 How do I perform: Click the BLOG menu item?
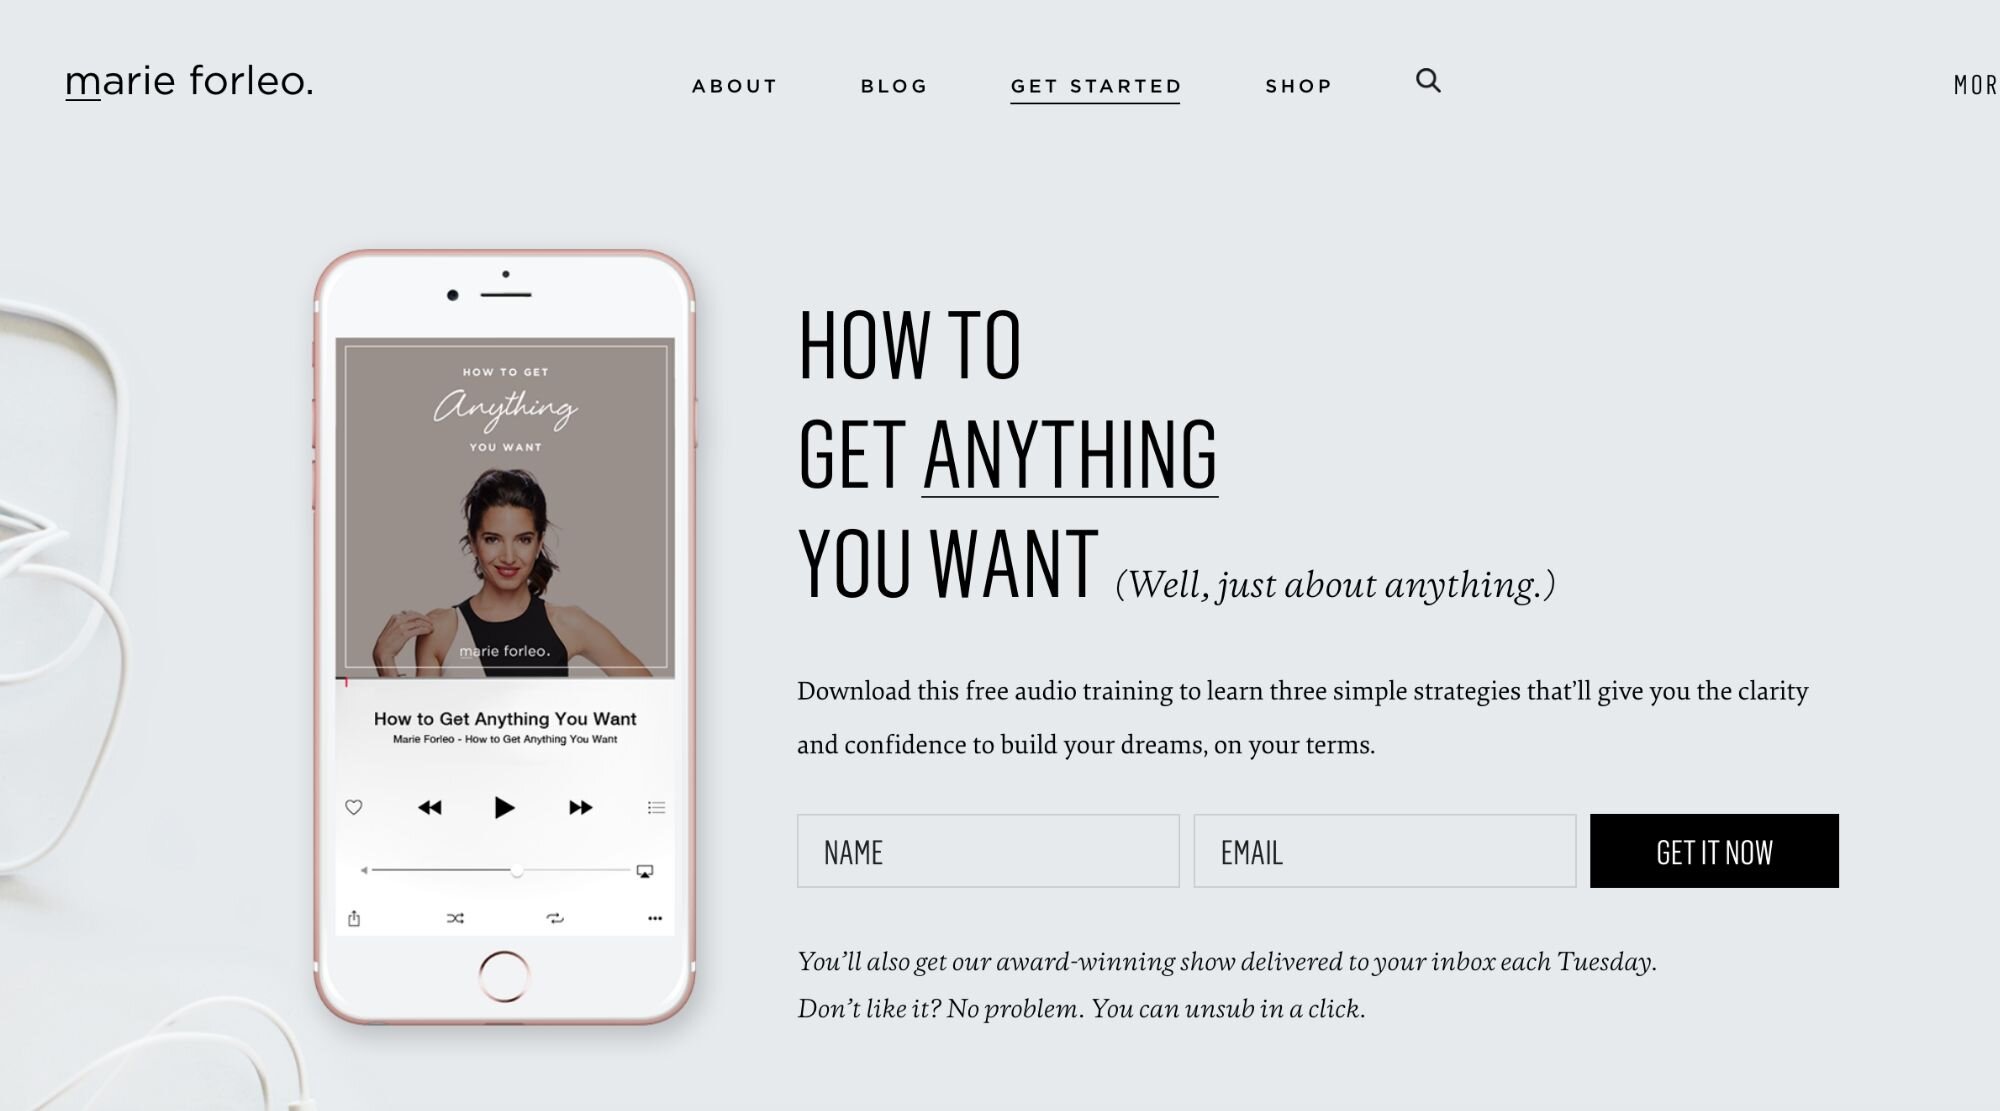point(895,85)
